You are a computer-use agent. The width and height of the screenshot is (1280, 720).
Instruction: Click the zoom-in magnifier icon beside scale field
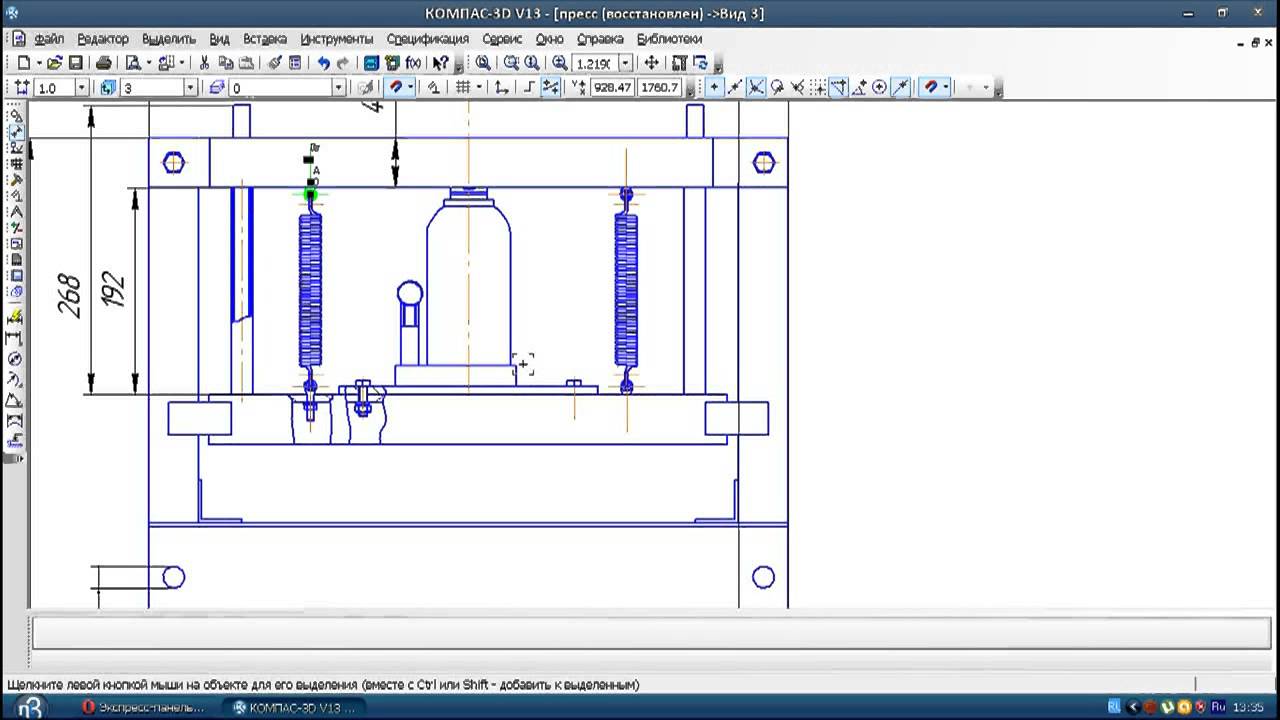559,63
